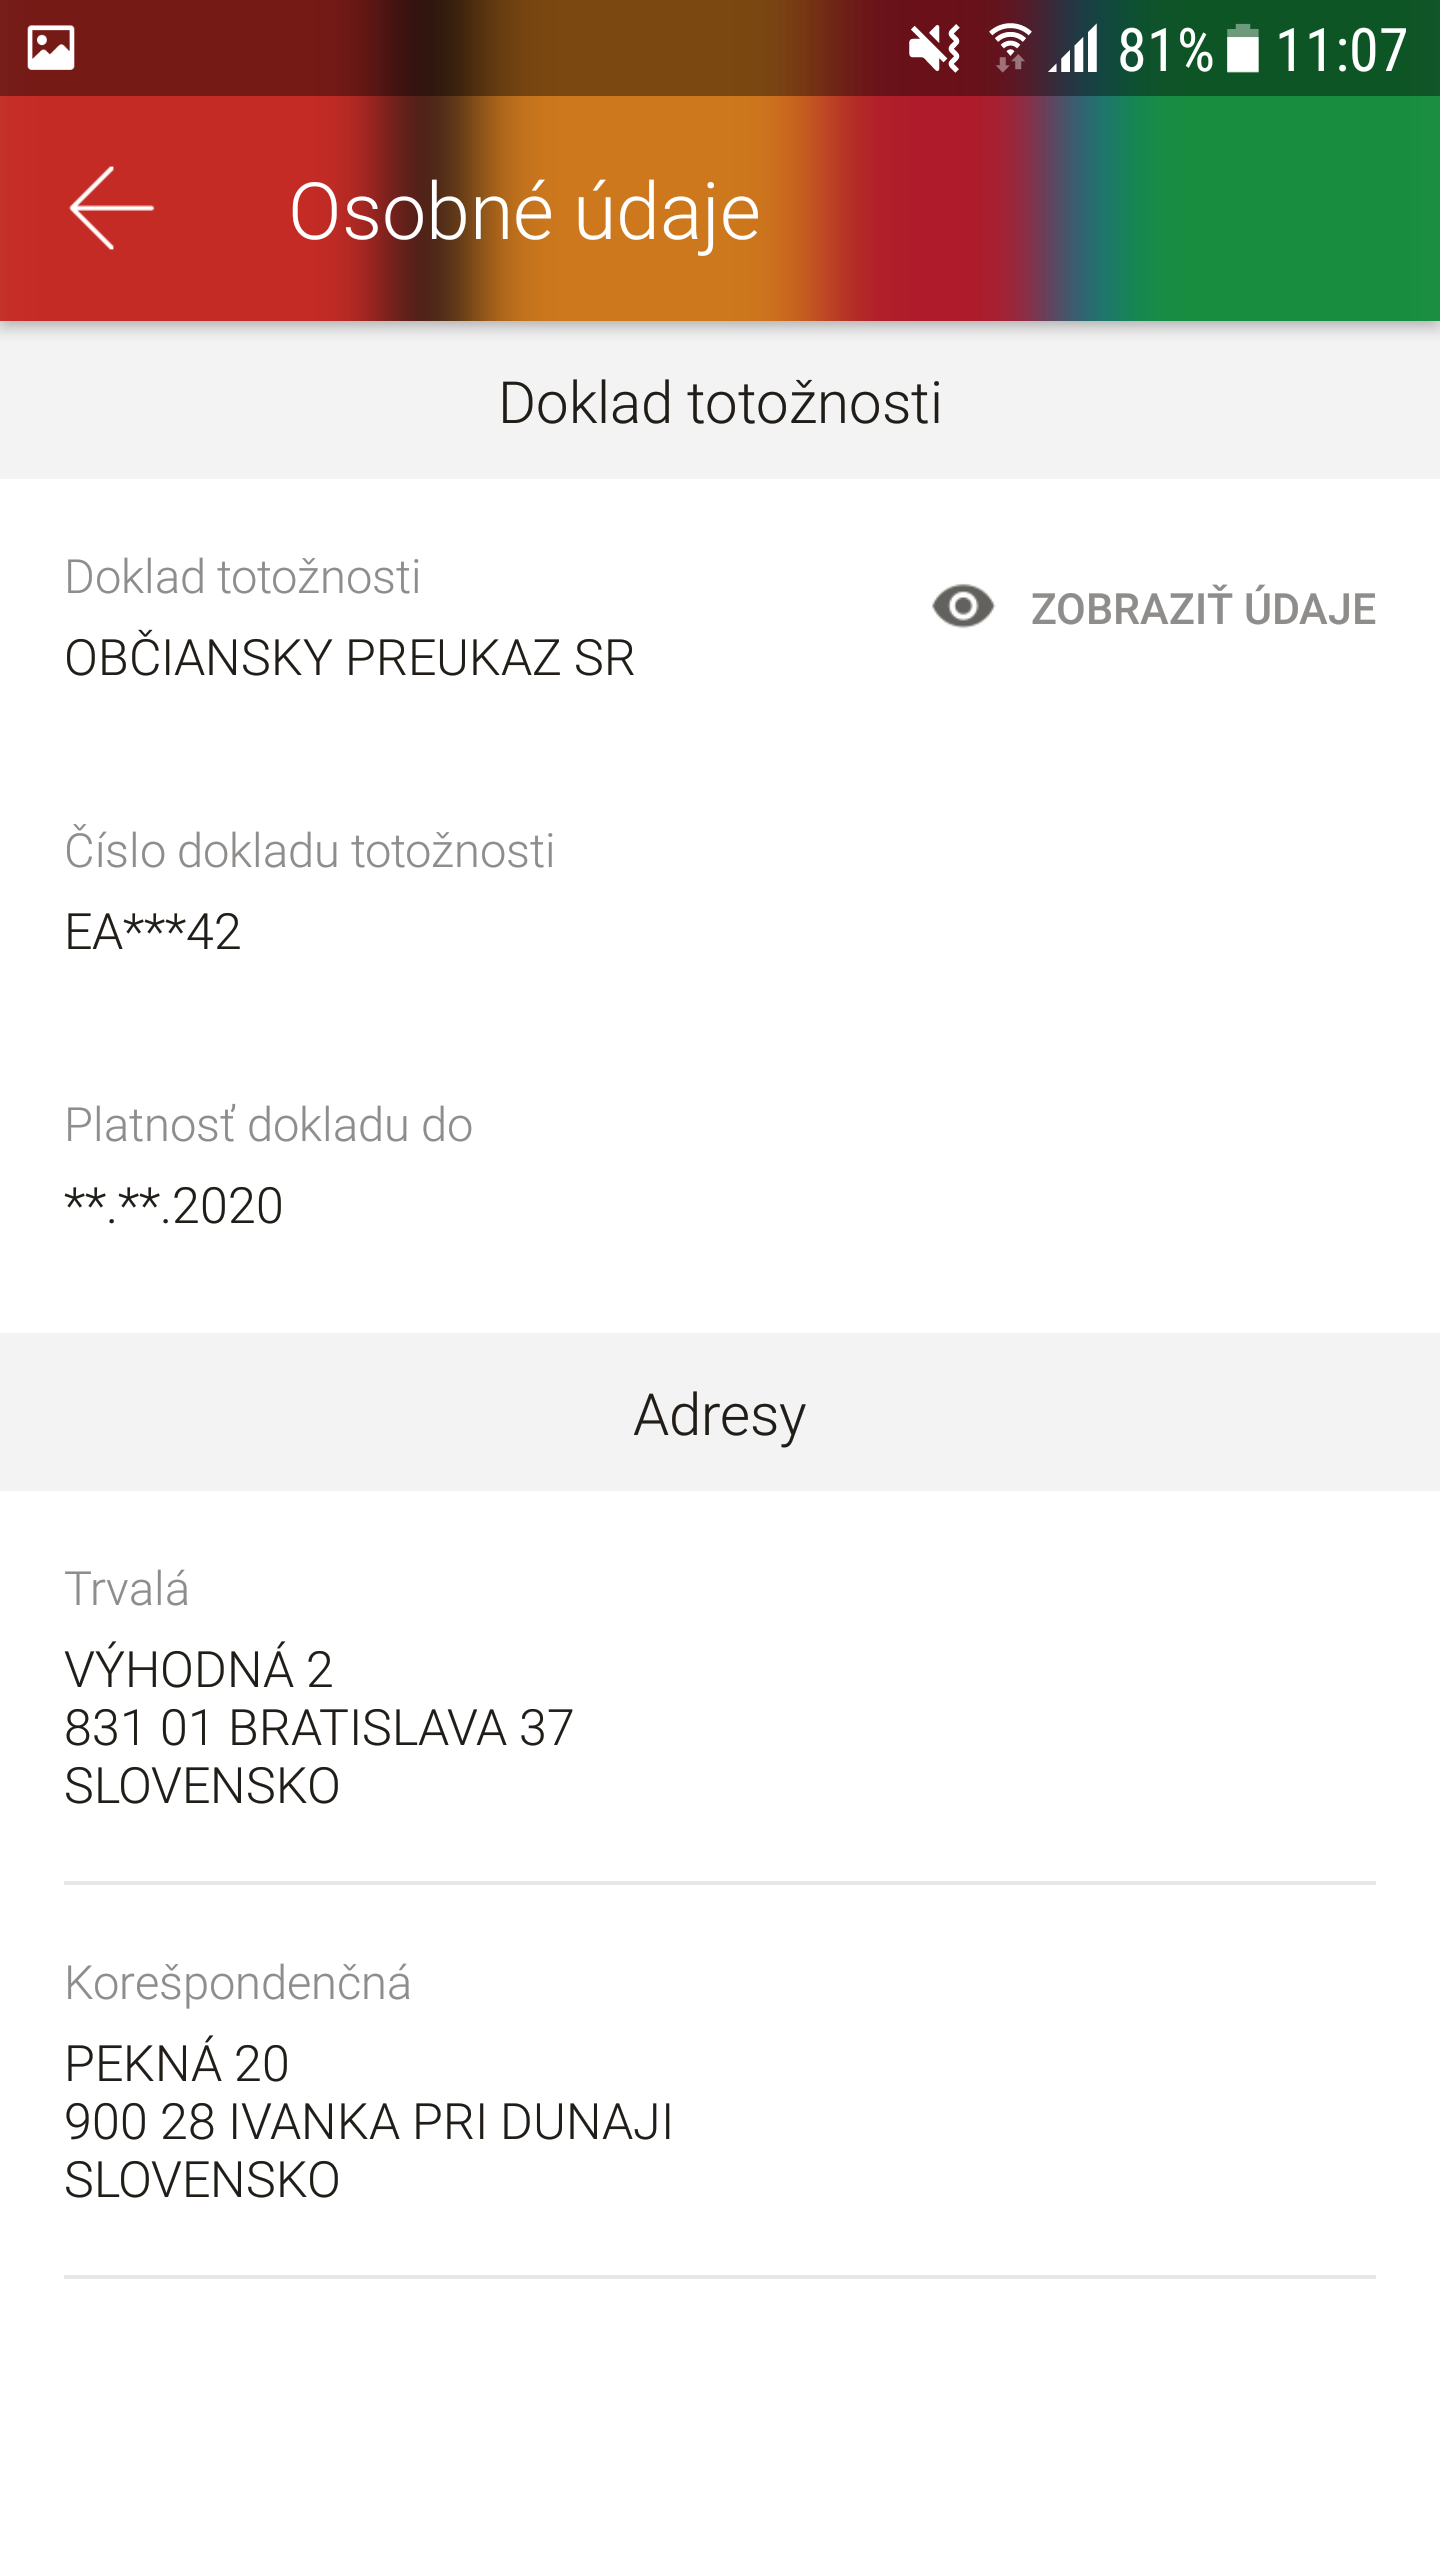Tap the masked validity date **.**.2020
The image size is (1440, 2560).
(x=174, y=1205)
